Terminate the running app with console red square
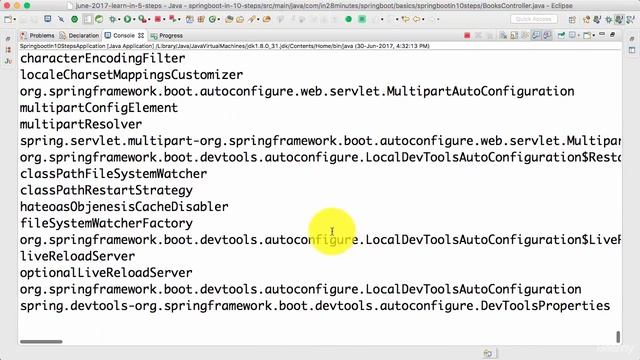 467,36
